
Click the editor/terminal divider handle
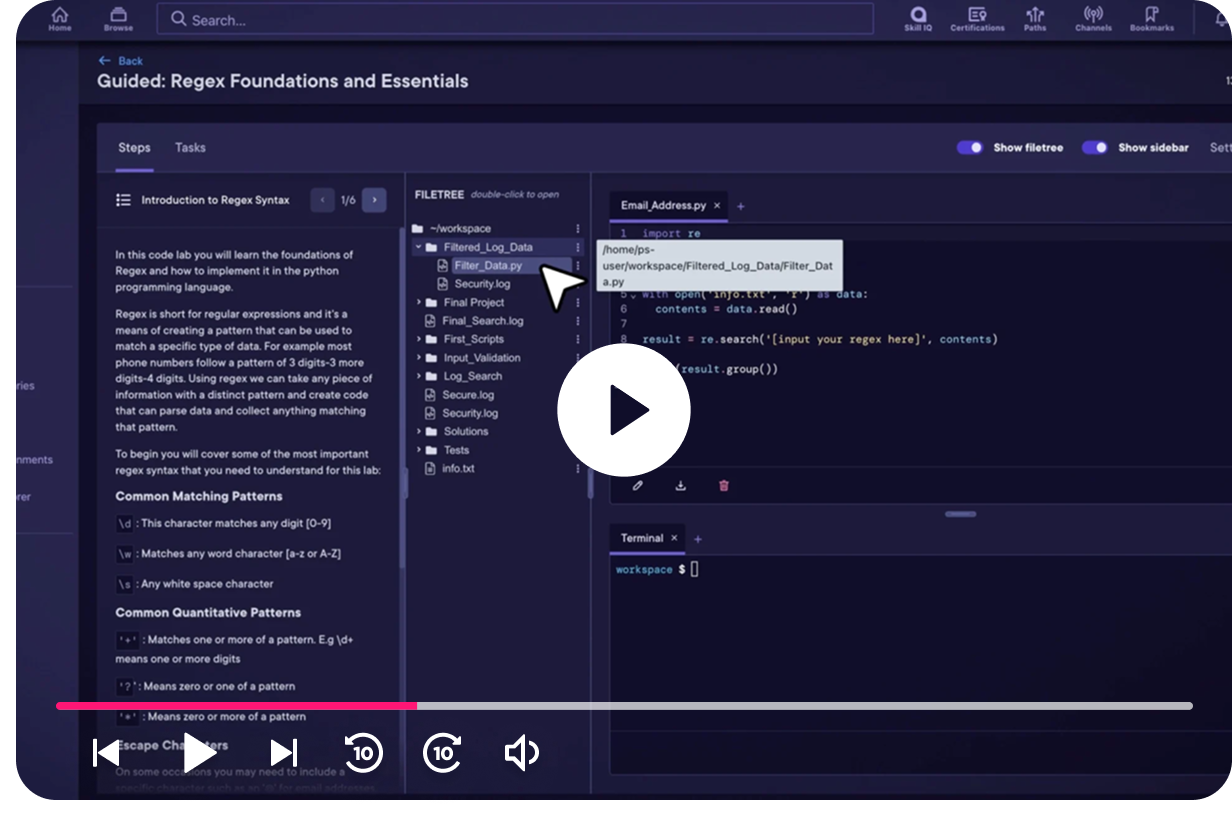click(x=960, y=514)
